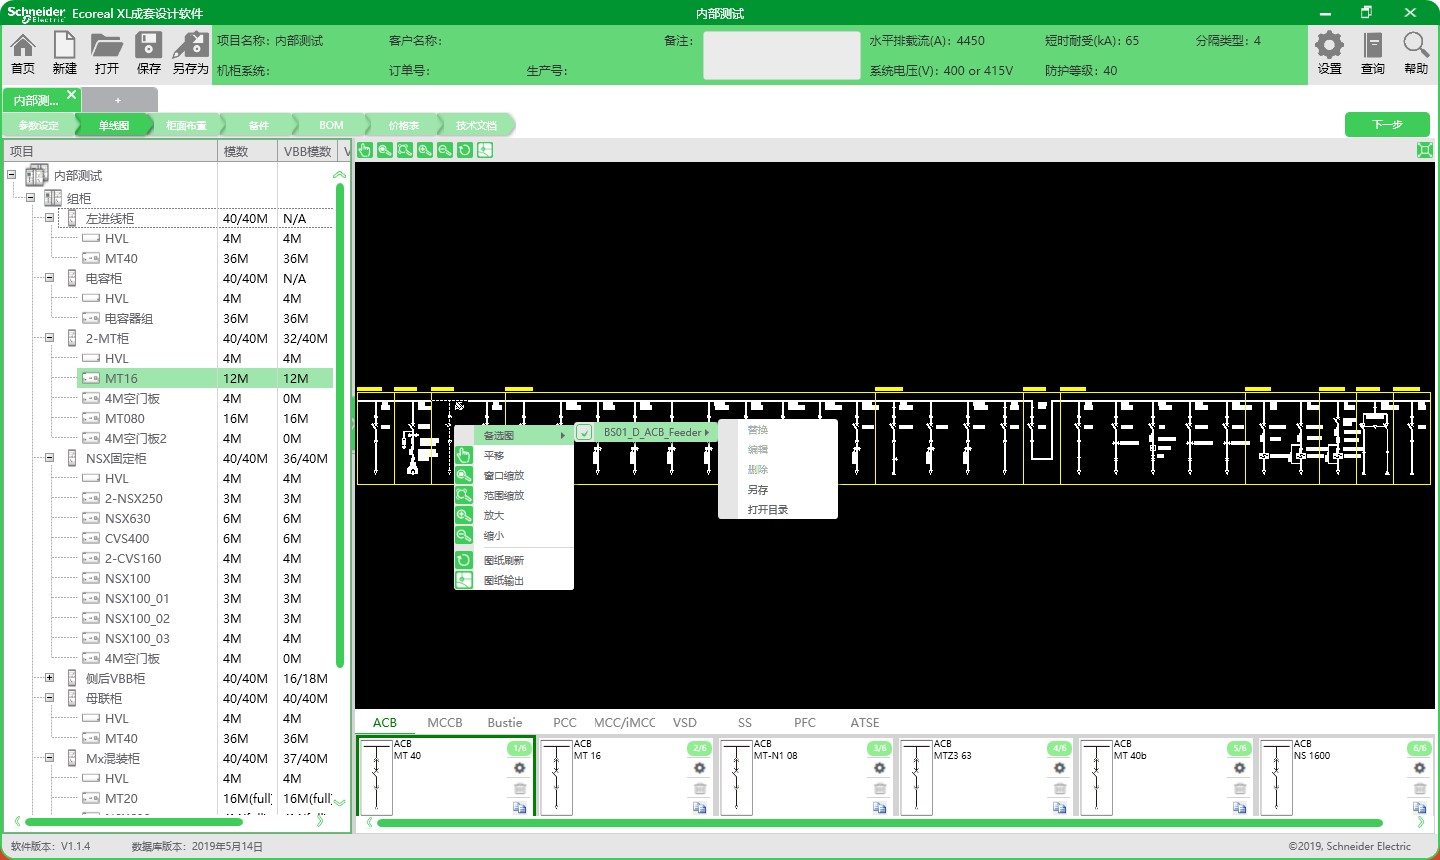Viewport: 1440px width, 860px height.
Task: Toggle fullscreen canvas icon at top right
Action: pyautogui.click(x=1425, y=150)
